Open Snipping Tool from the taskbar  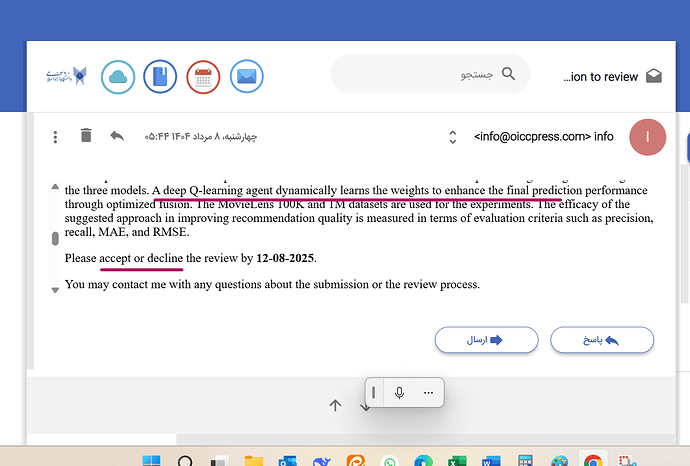[627, 461]
